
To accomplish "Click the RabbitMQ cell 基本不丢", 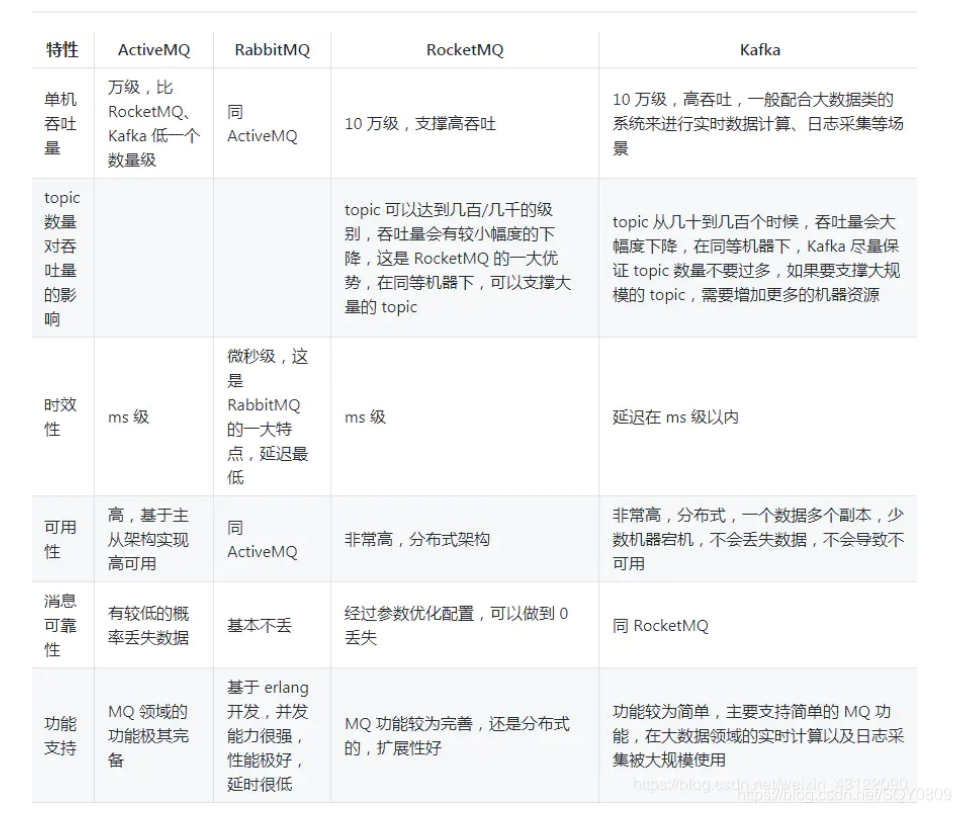I will coord(259,625).
